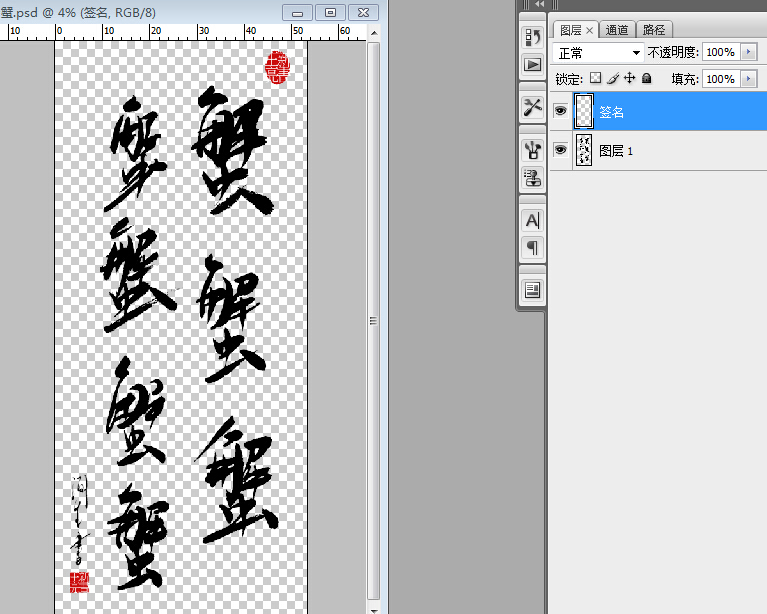Open the 不透明度 slider arrow
Viewport: 767px width, 614px height.
pyautogui.click(x=748, y=52)
